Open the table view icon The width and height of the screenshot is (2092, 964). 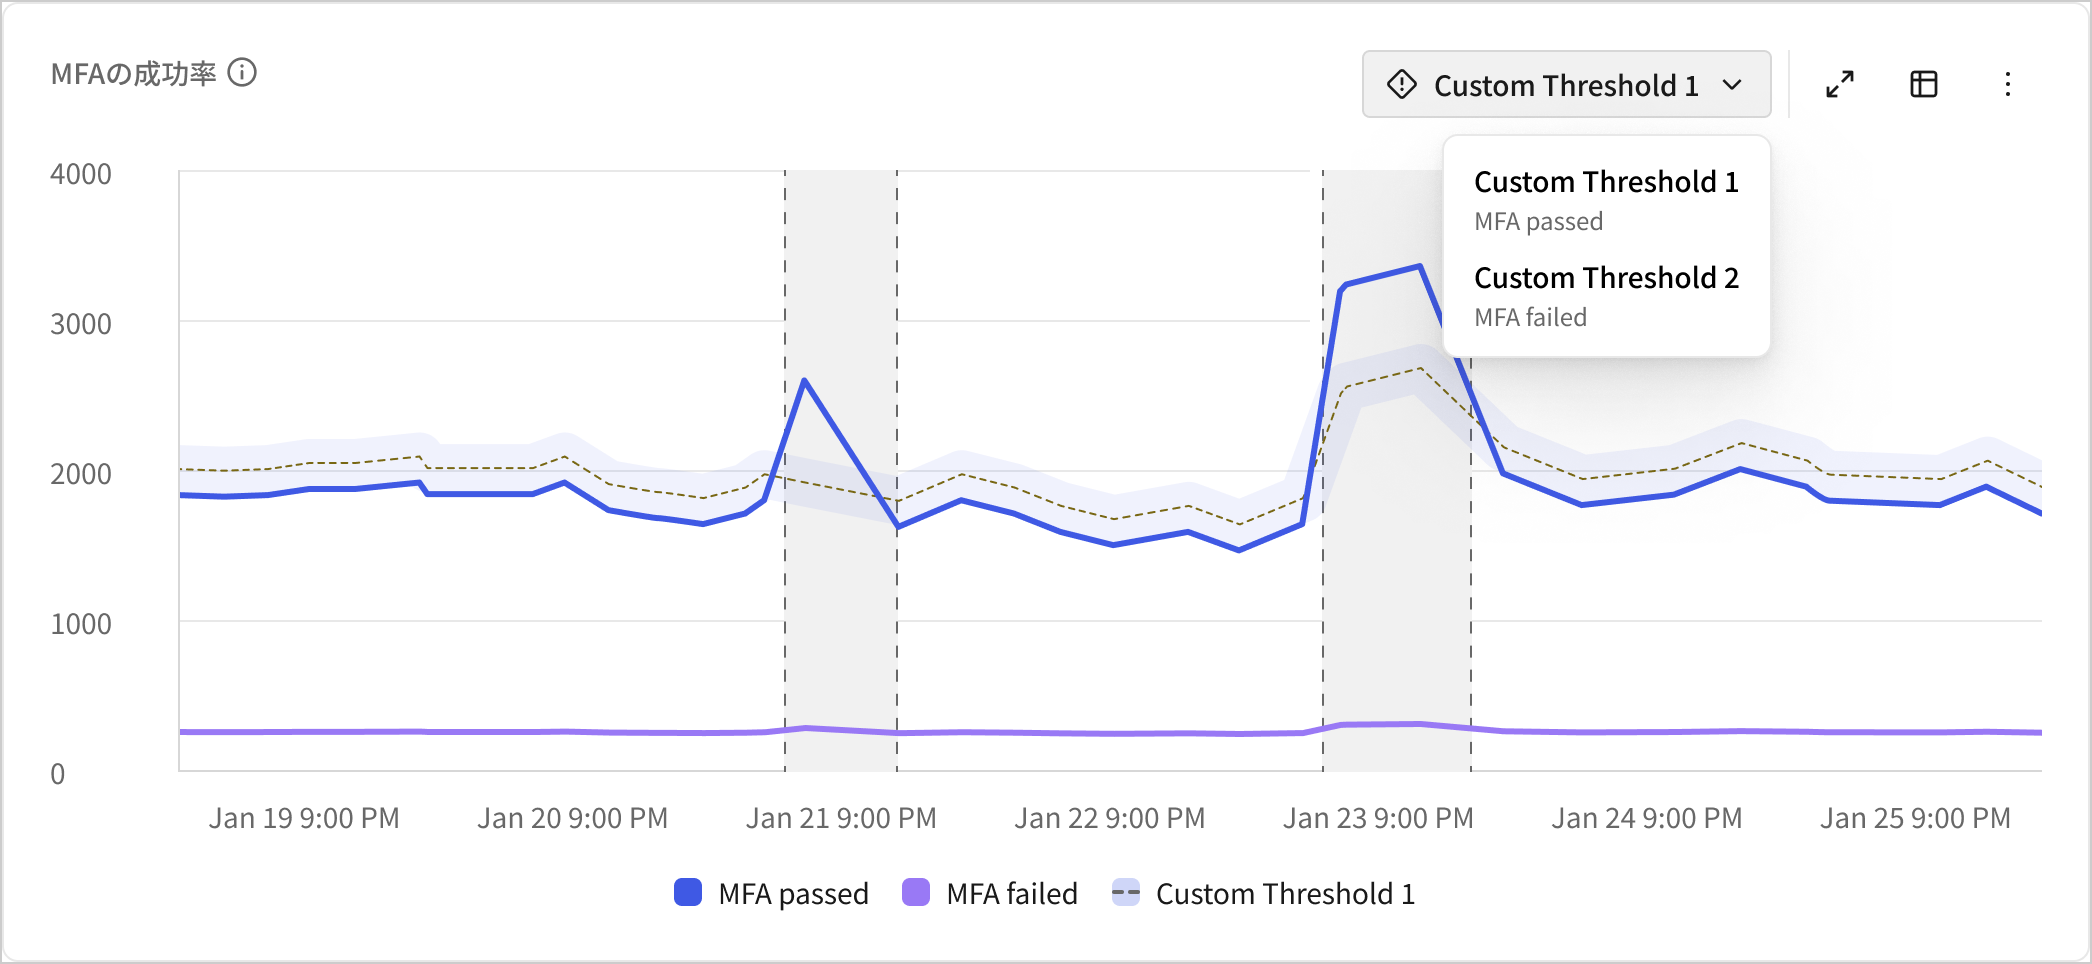click(1922, 84)
